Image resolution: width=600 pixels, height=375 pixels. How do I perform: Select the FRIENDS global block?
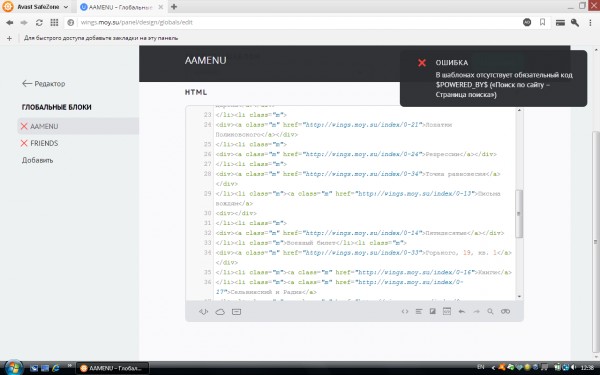[x=44, y=143]
